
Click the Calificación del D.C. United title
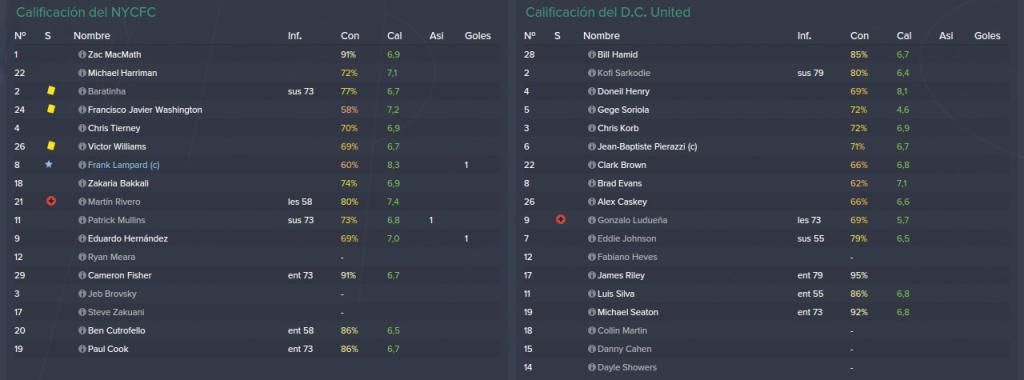(607, 12)
